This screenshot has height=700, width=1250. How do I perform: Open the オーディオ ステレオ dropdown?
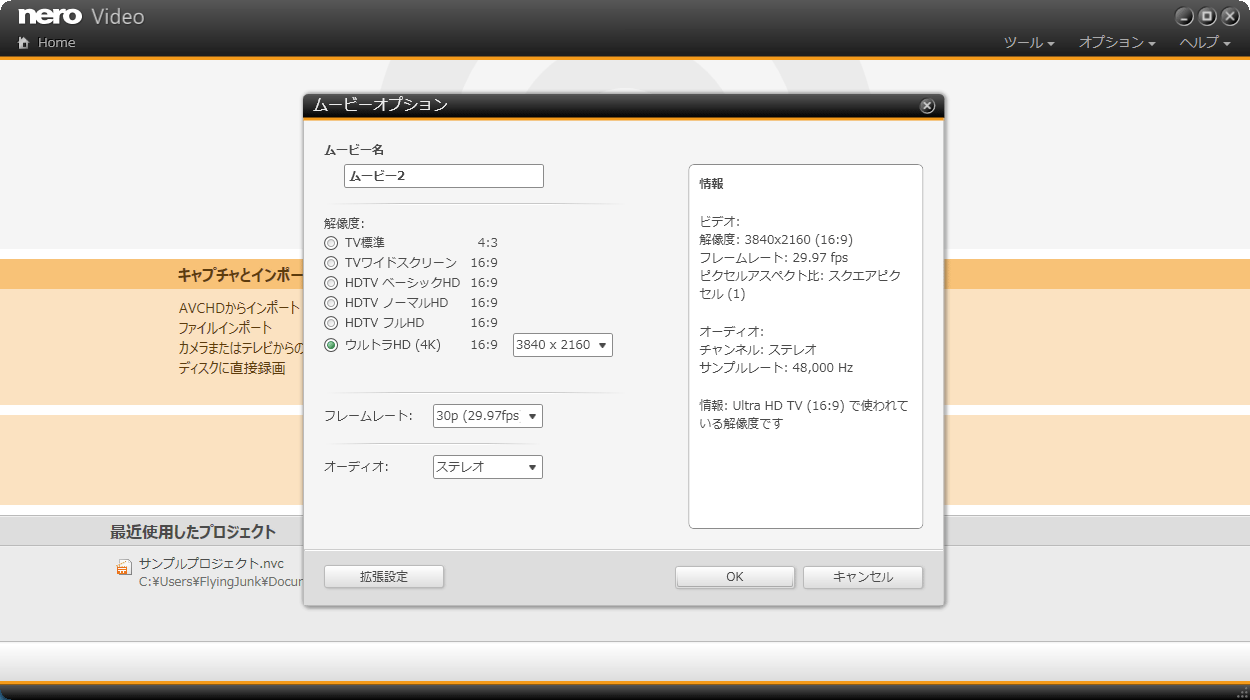point(488,467)
